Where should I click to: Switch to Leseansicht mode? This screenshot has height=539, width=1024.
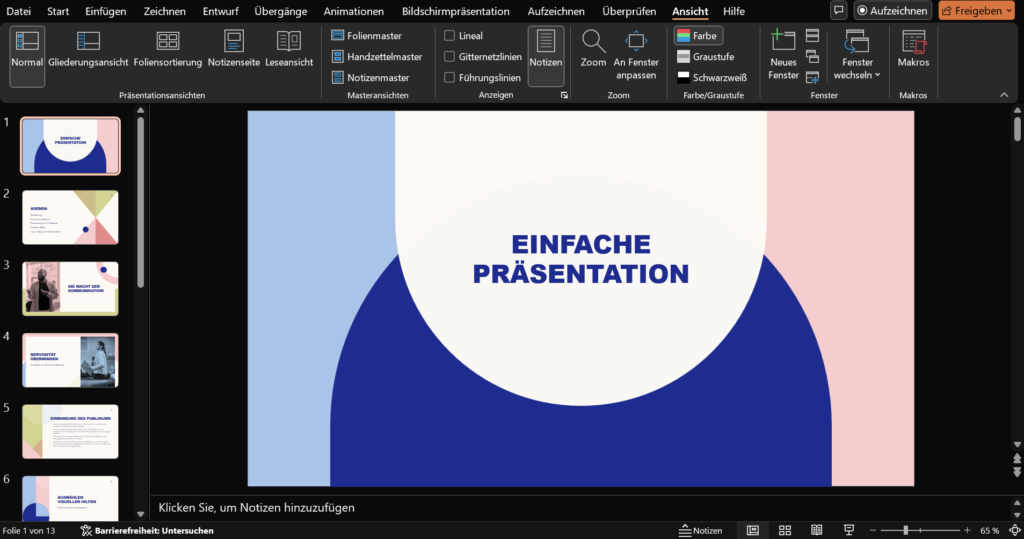[289, 50]
